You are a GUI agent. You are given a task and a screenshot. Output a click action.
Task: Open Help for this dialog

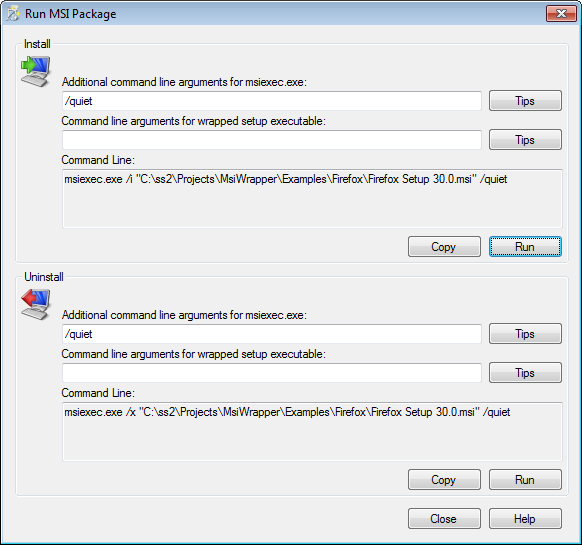click(x=525, y=519)
